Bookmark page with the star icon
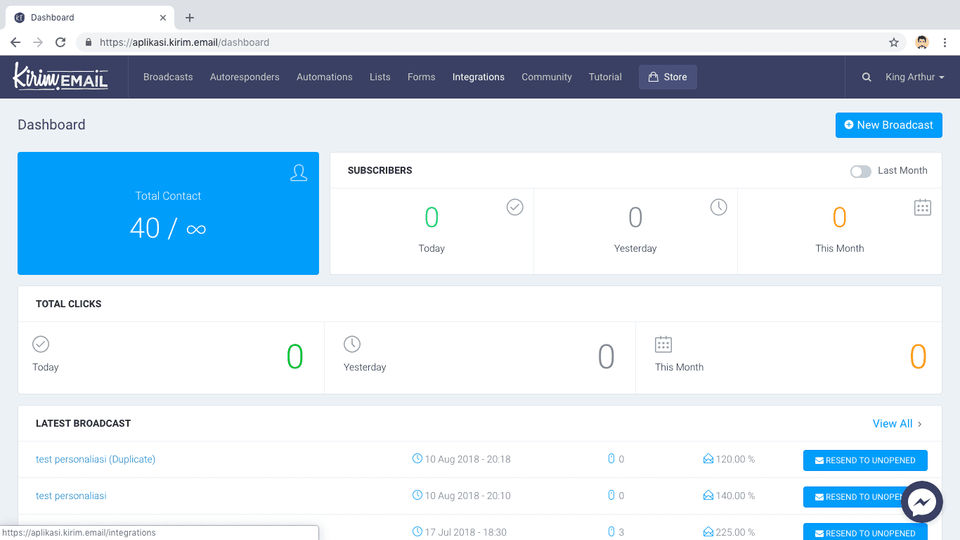 (894, 42)
